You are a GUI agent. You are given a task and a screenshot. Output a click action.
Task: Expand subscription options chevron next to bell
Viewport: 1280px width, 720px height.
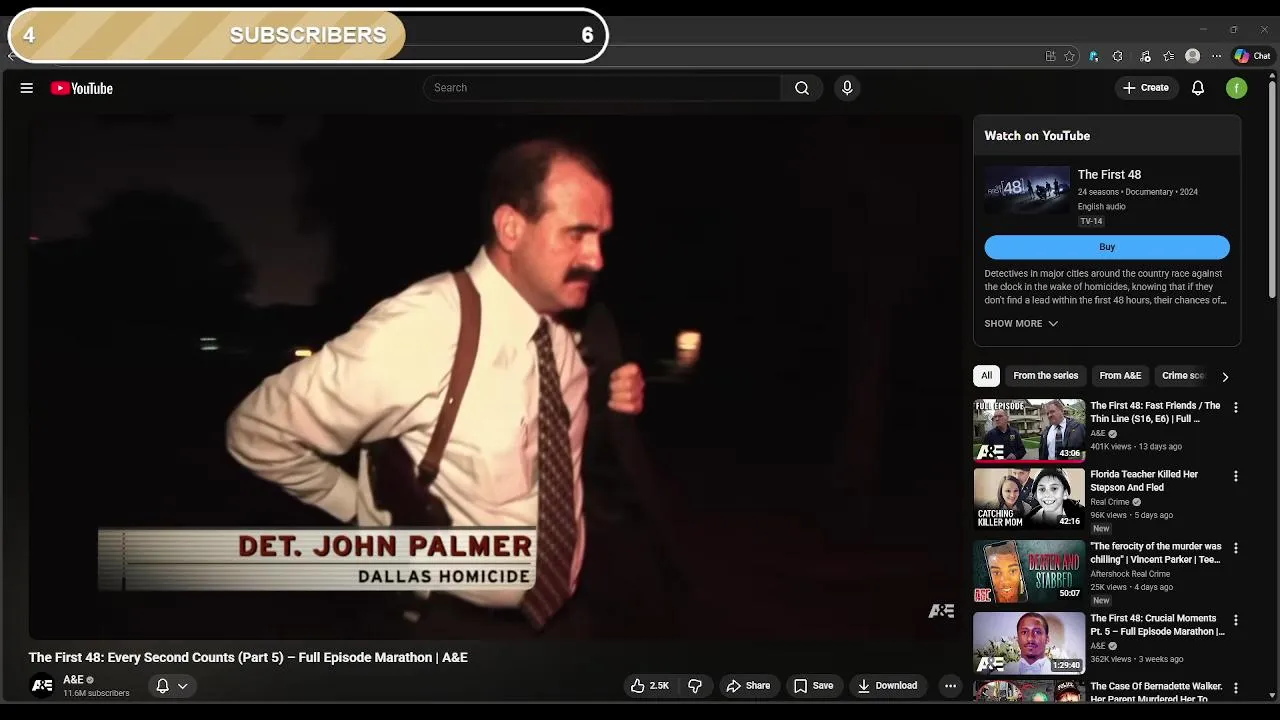pyautogui.click(x=183, y=686)
